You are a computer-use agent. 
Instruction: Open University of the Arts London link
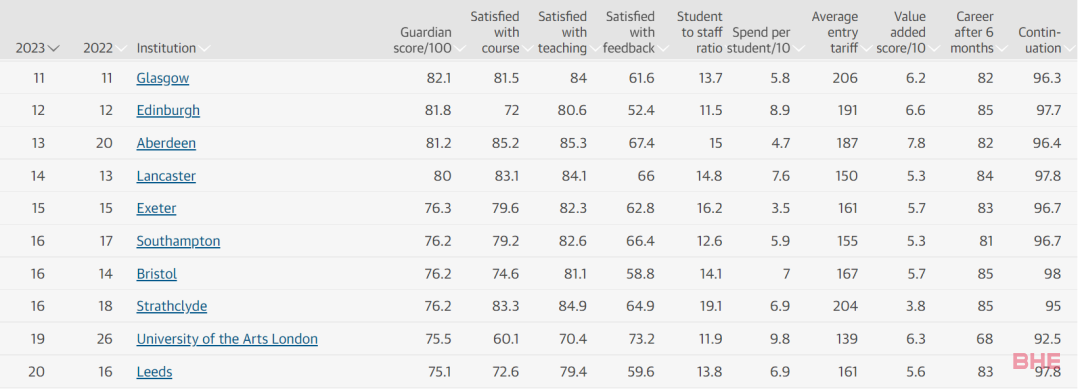click(x=227, y=339)
